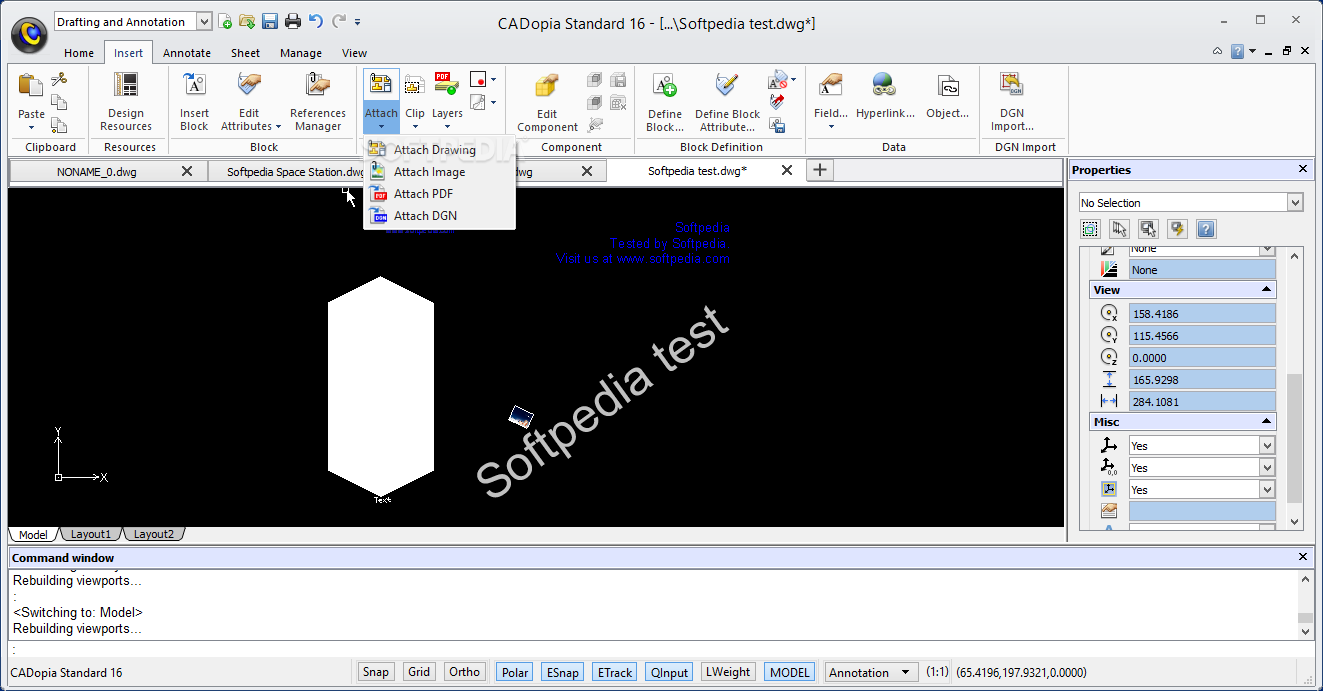Expand the Edit Attributes dropdown
The width and height of the screenshot is (1323, 691).
[x=278, y=127]
